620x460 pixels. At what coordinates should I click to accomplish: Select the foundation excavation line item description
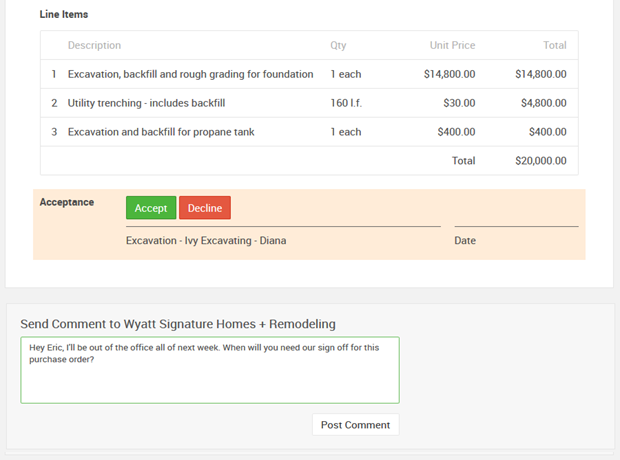pos(190,74)
